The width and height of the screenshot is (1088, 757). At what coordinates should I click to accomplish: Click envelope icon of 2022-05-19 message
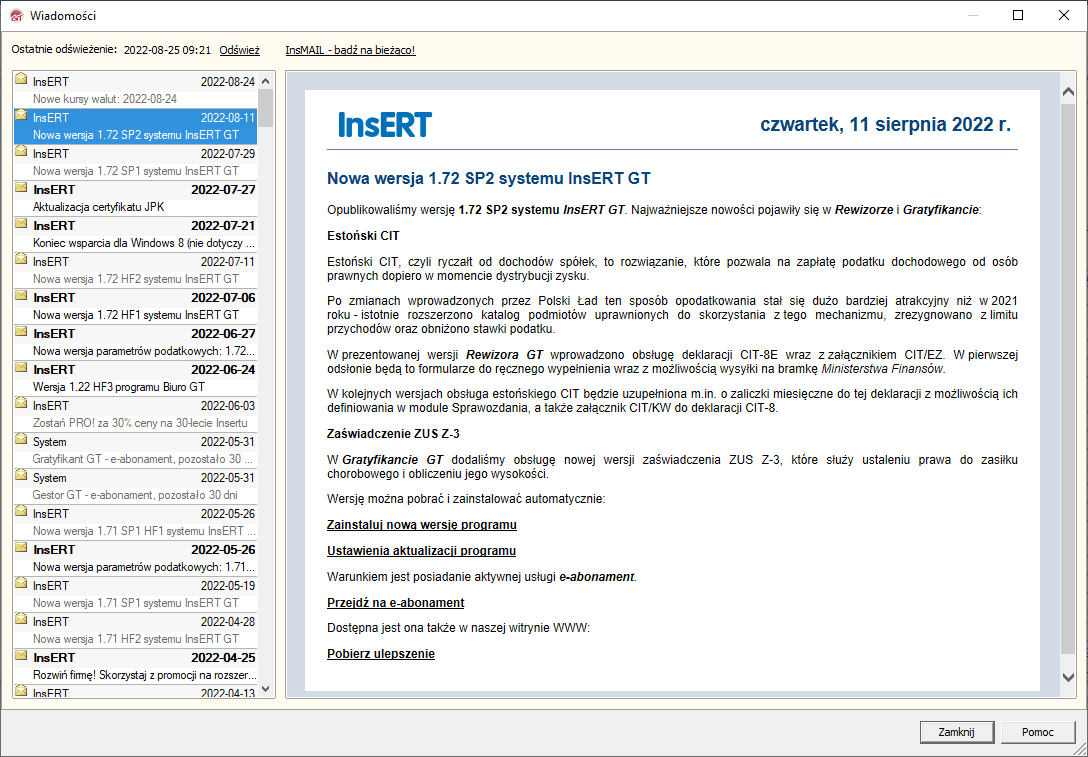point(22,584)
